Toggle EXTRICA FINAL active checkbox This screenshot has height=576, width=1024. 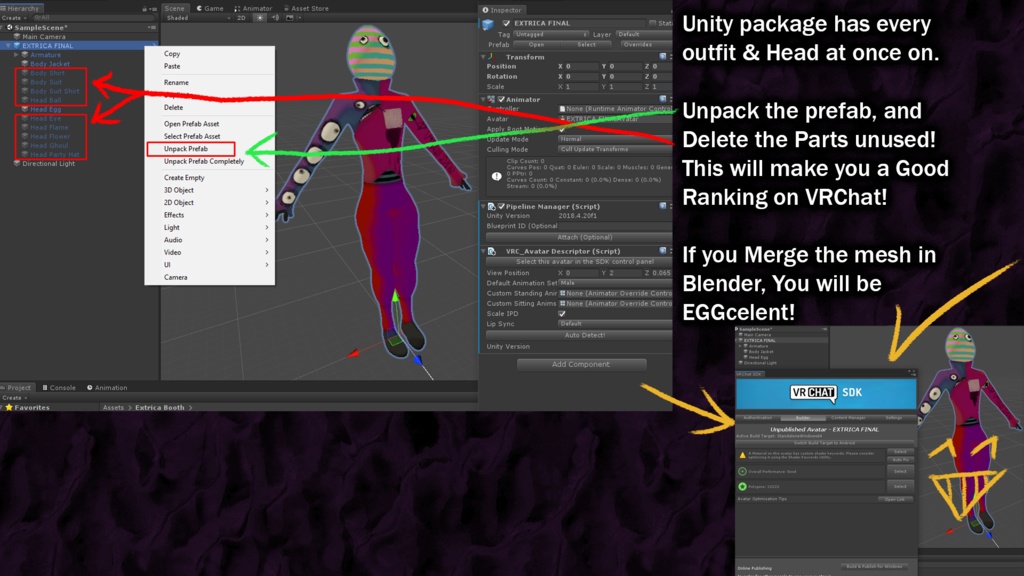pyautogui.click(x=506, y=23)
